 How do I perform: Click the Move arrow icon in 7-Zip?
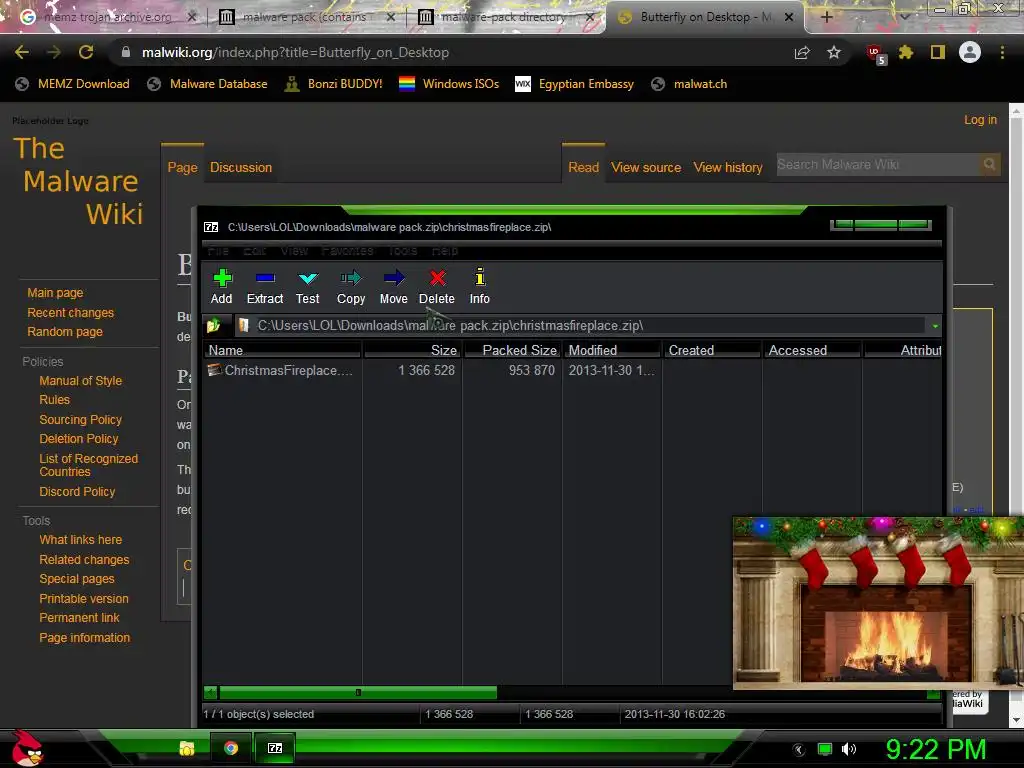tap(394, 287)
